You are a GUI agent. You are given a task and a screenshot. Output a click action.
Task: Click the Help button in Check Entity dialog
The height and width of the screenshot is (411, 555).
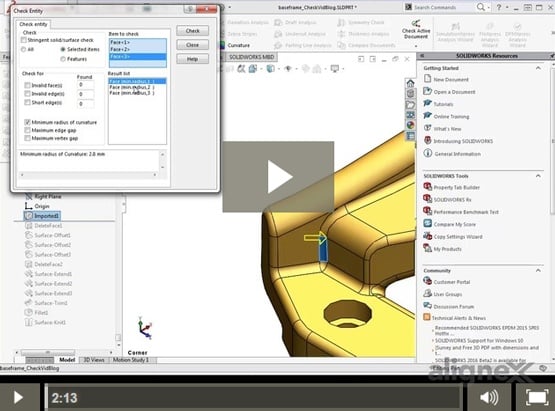[x=192, y=59]
